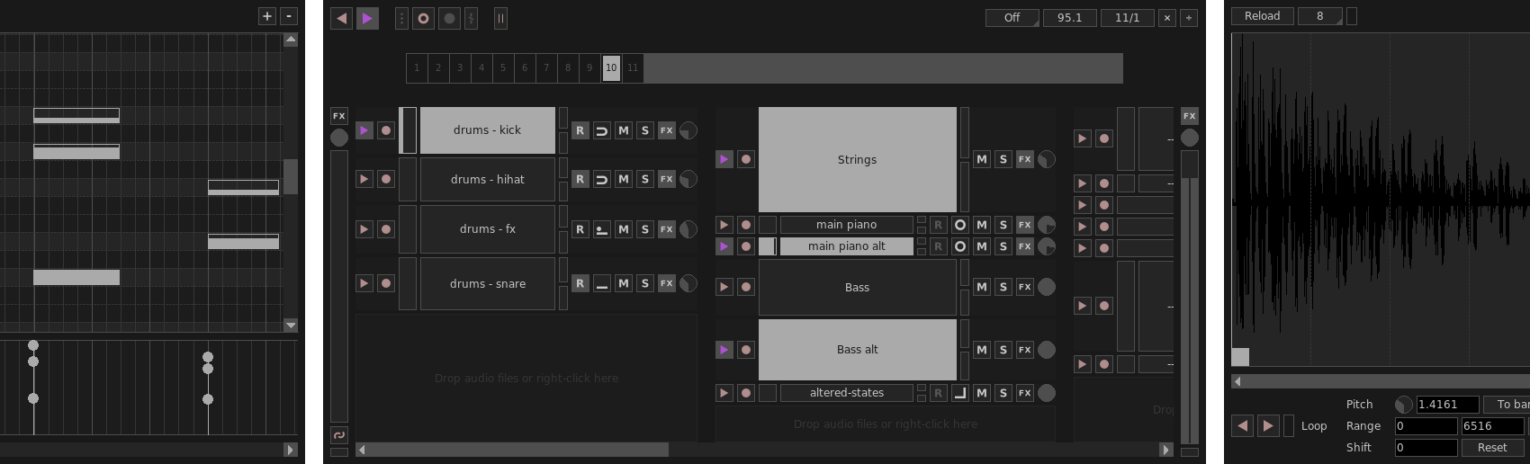The image size is (1530, 464).
Task: Click the Reload button
Action: (x=1261, y=16)
